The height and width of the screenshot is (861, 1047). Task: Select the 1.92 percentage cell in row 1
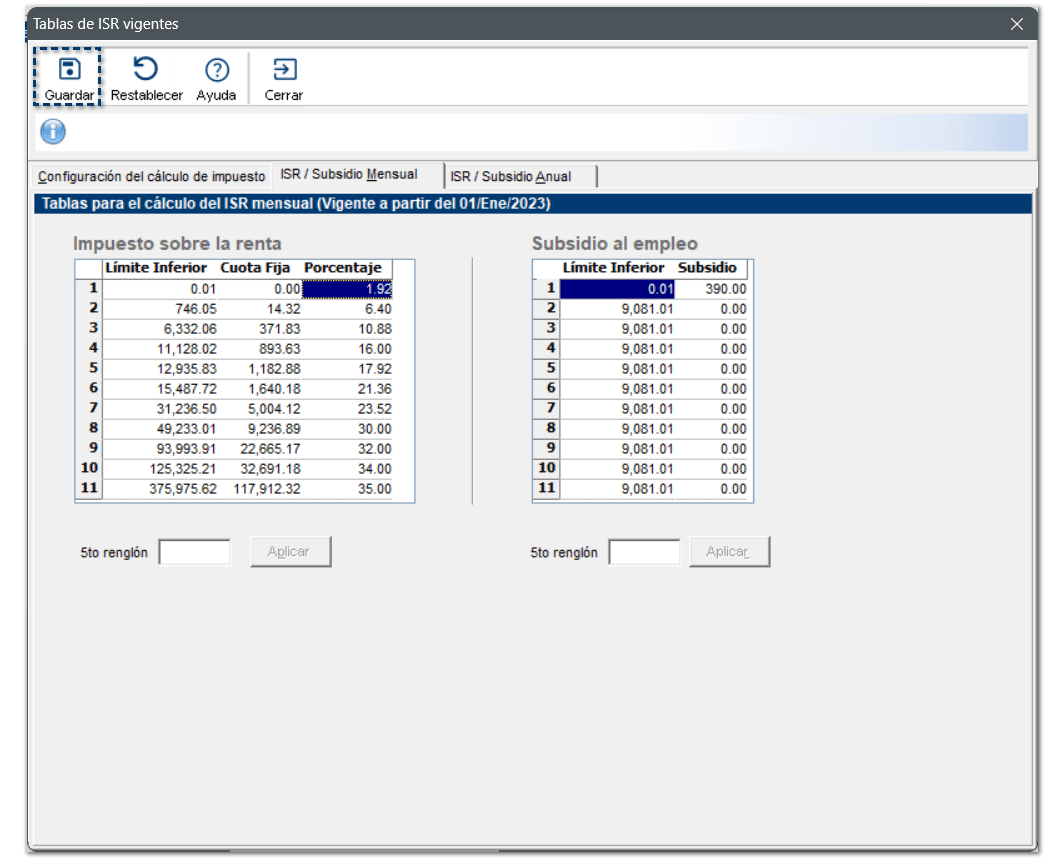click(348, 289)
